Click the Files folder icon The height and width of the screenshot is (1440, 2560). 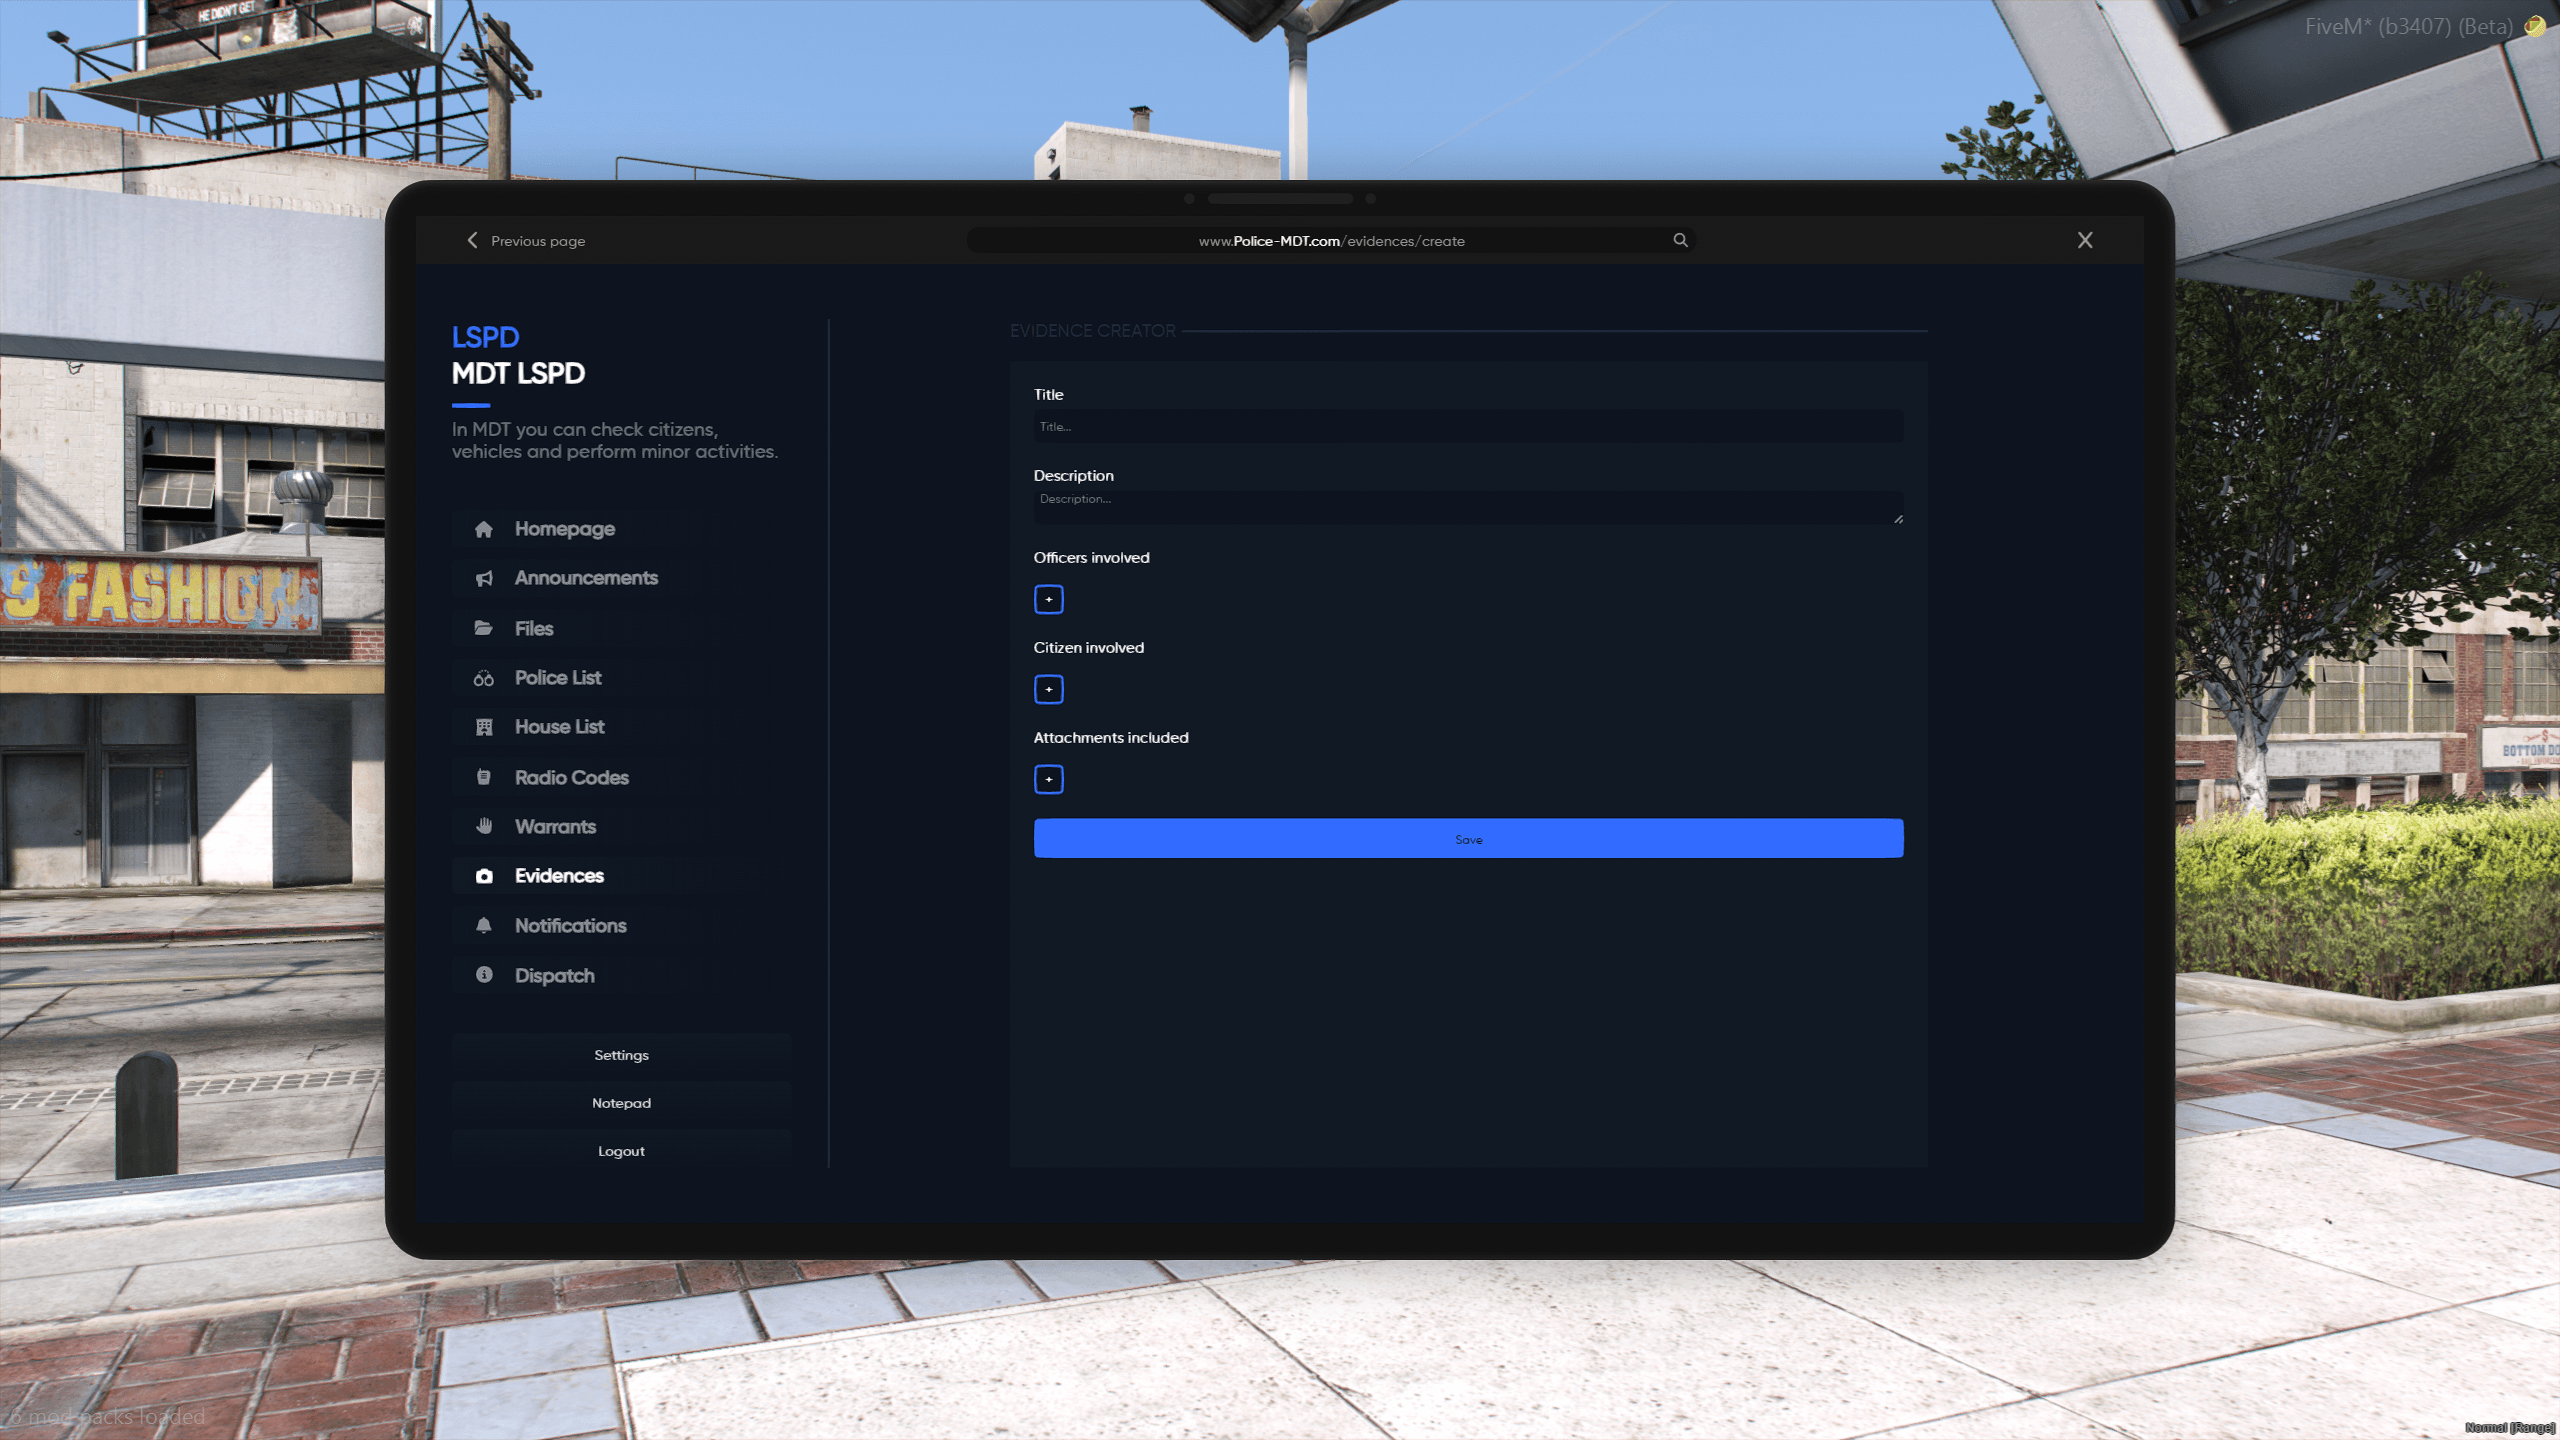click(484, 628)
